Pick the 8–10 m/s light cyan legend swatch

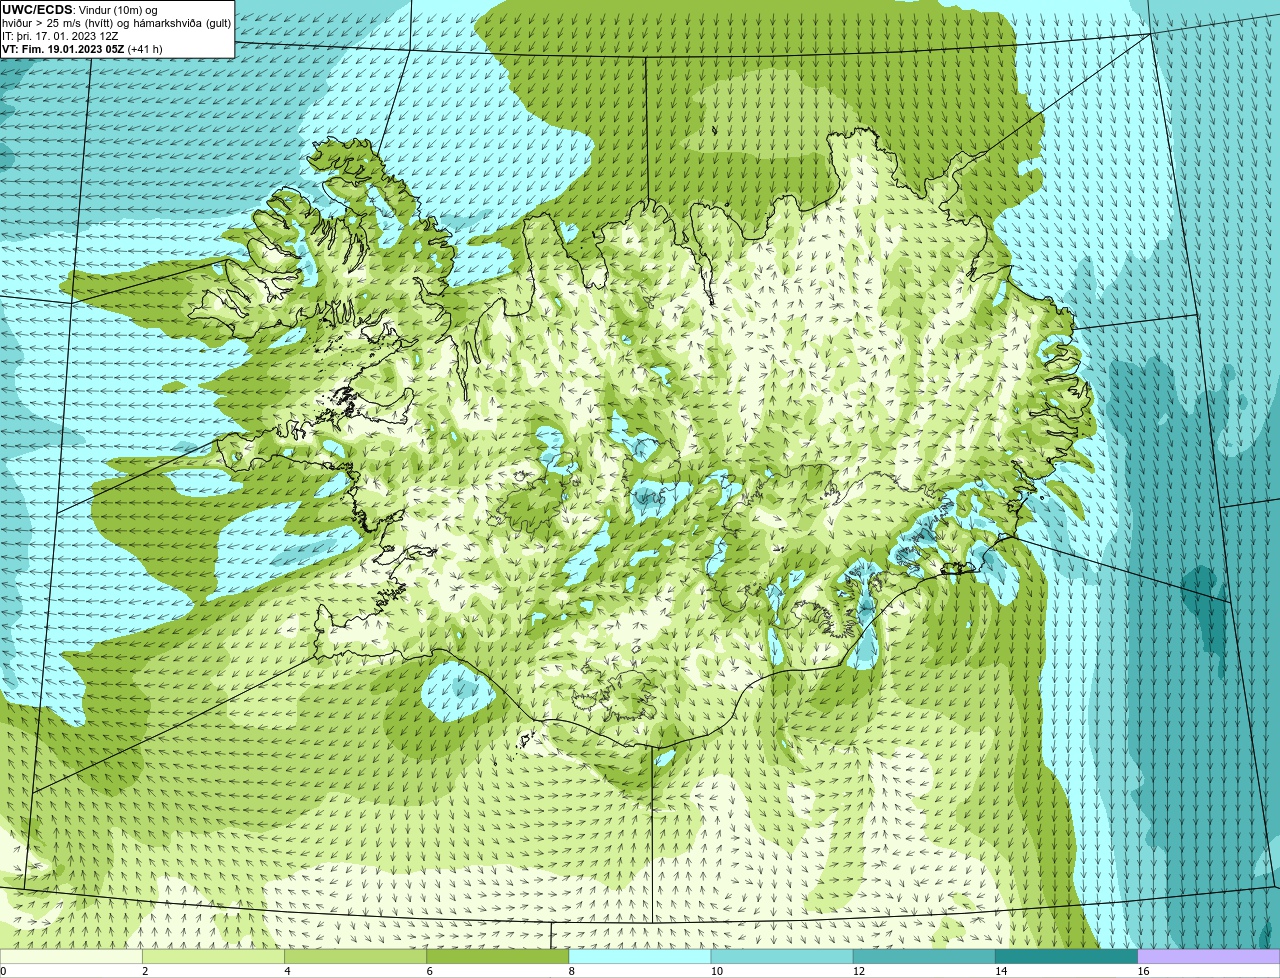[x=640, y=956]
